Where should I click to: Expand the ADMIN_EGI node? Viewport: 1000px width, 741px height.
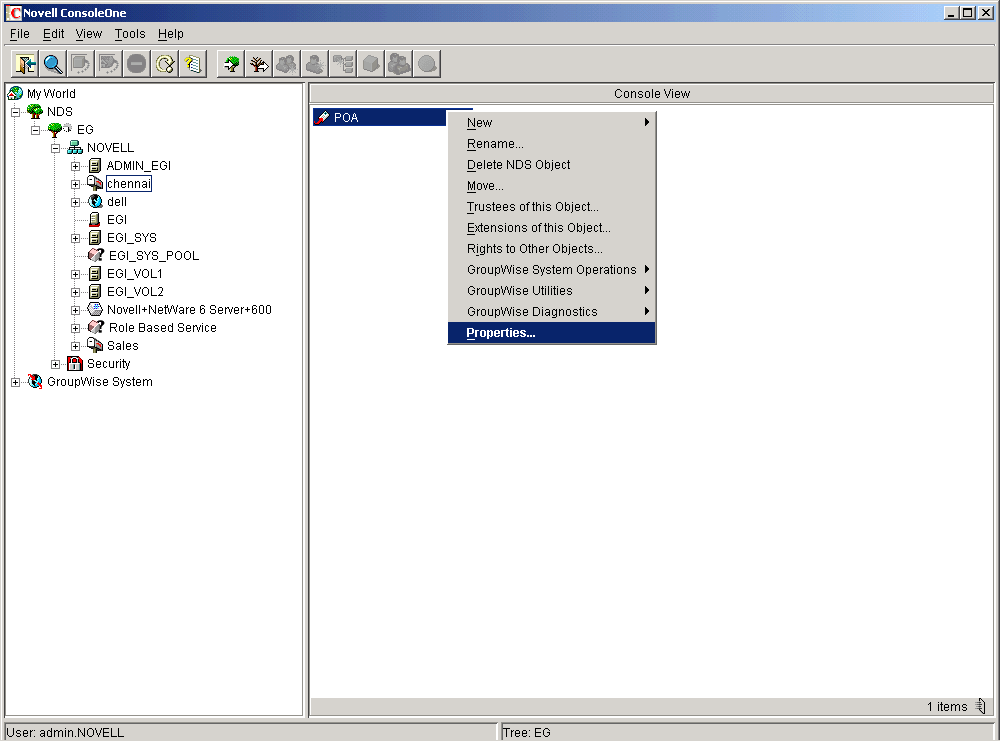click(x=75, y=166)
